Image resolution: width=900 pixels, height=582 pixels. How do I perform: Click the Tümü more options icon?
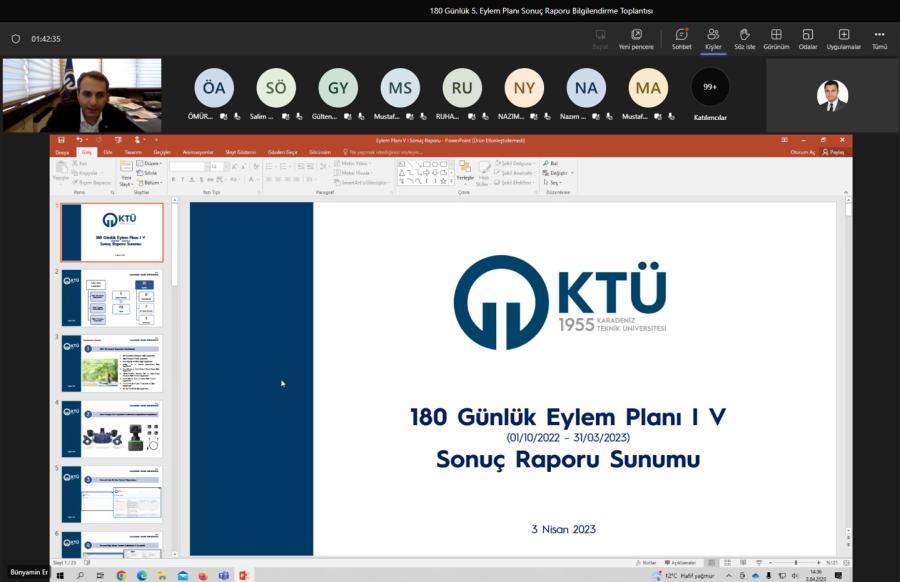(879, 38)
